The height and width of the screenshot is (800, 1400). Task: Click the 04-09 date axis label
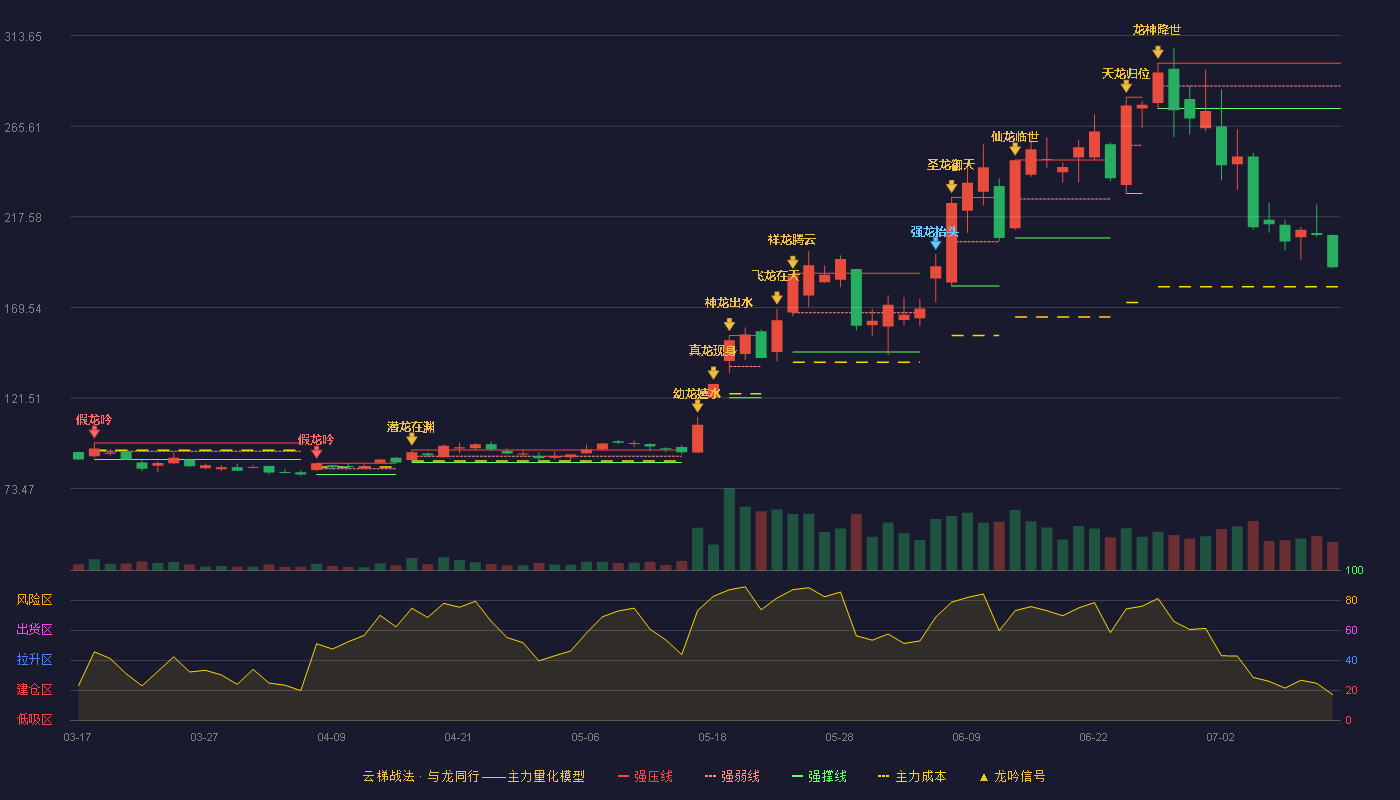click(331, 737)
